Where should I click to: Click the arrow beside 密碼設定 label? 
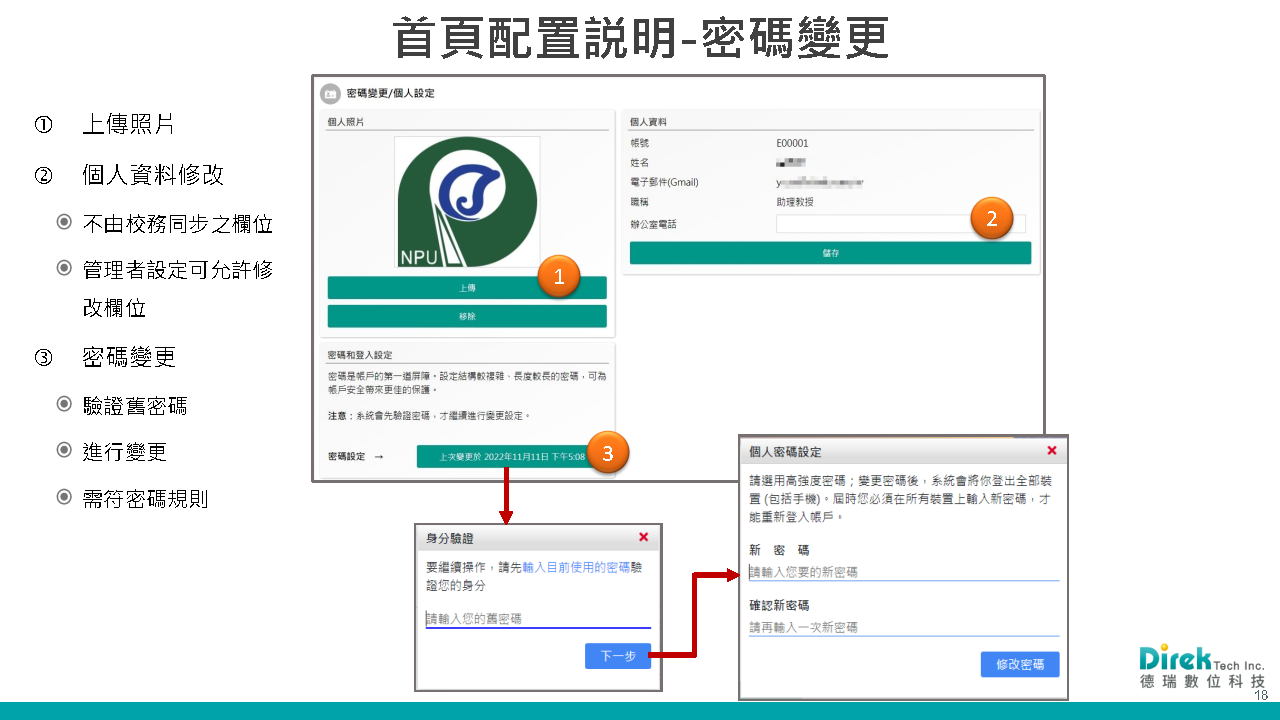(x=378, y=457)
